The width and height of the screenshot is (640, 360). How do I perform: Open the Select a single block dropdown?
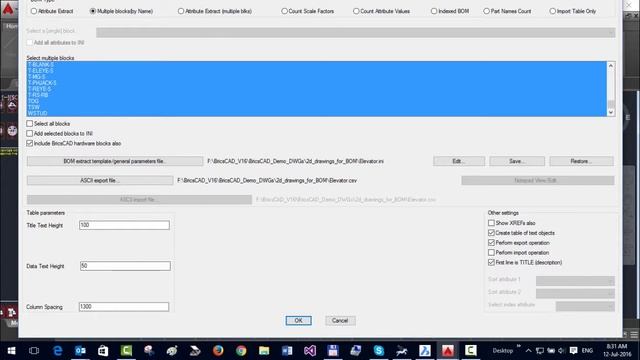click(x=356, y=33)
